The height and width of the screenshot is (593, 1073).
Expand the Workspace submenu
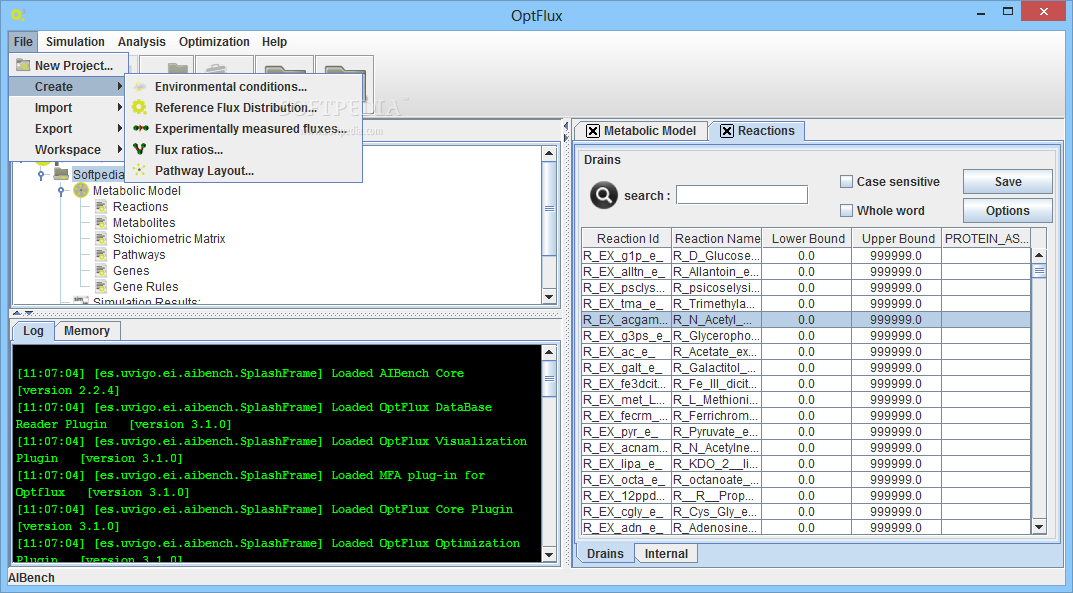pos(68,150)
